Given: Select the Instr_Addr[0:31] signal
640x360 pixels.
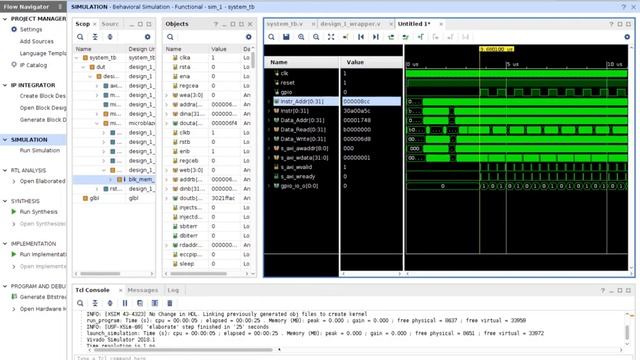Looking at the screenshot, I should pyautogui.click(x=302, y=101).
